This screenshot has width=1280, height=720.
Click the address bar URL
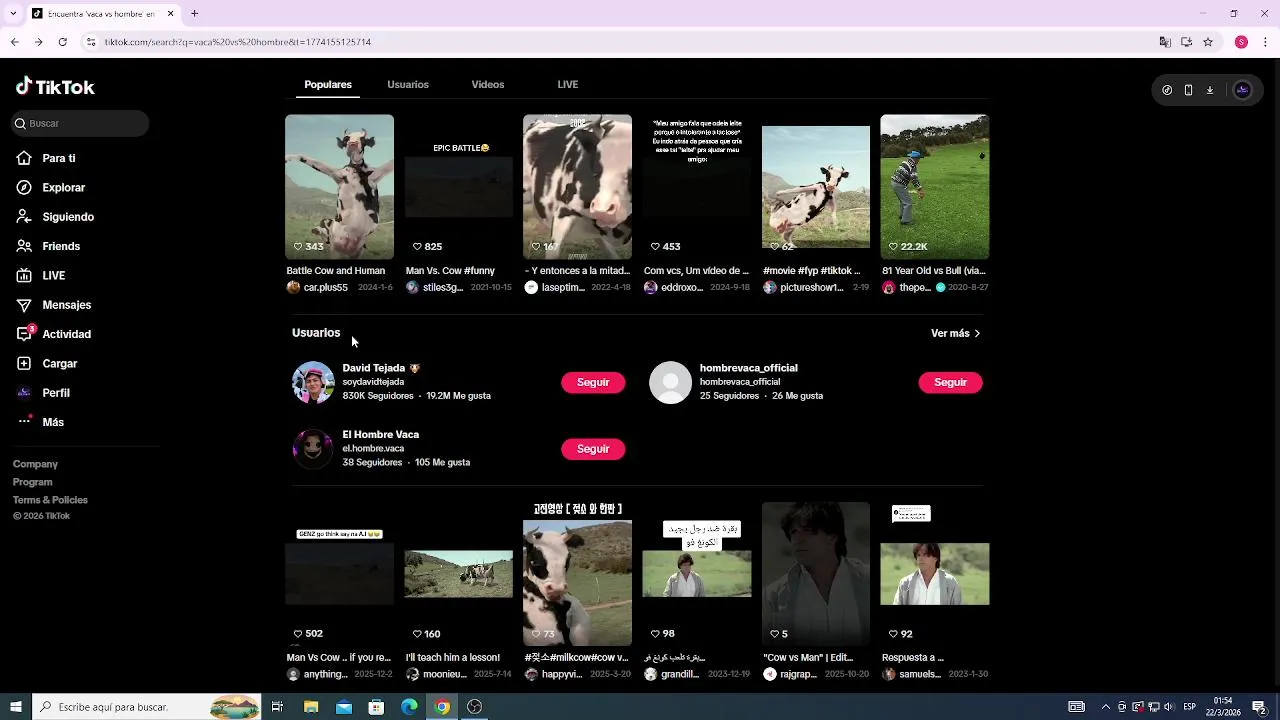pos(238,42)
